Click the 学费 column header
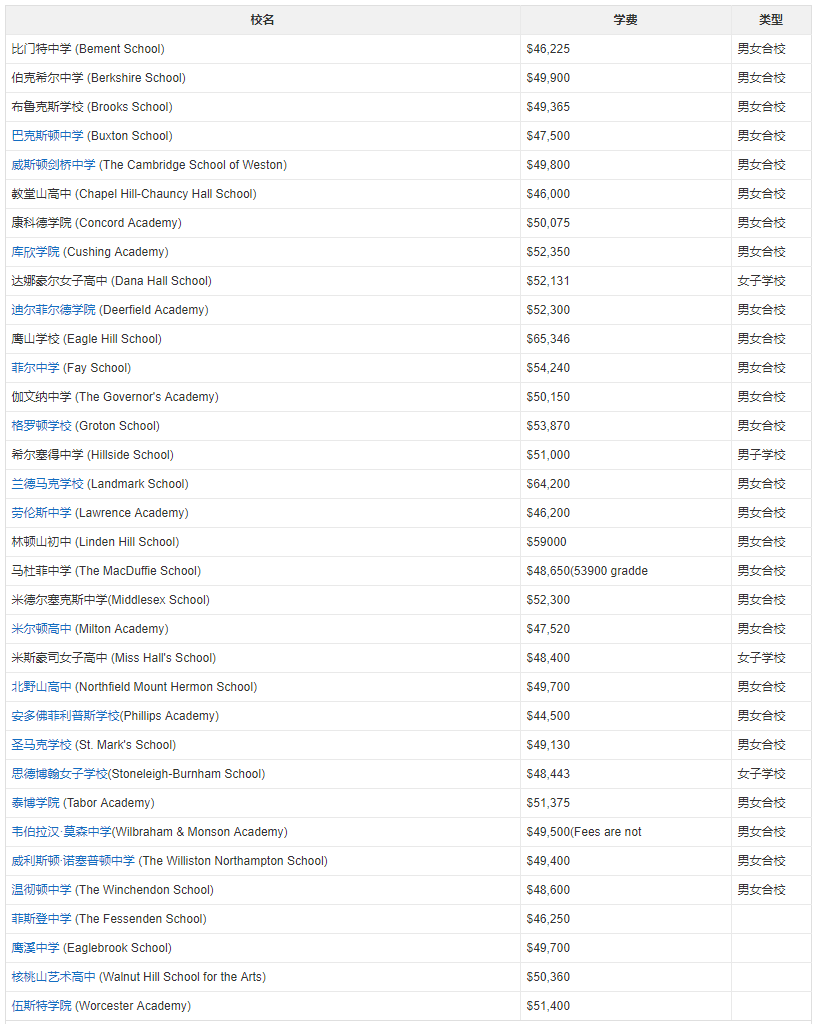This screenshot has width=818, height=1024. click(625, 19)
